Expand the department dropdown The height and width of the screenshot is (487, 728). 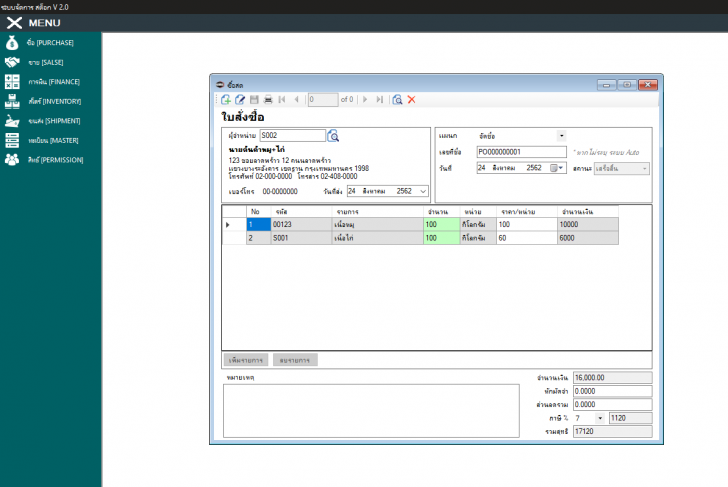click(x=561, y=135)
